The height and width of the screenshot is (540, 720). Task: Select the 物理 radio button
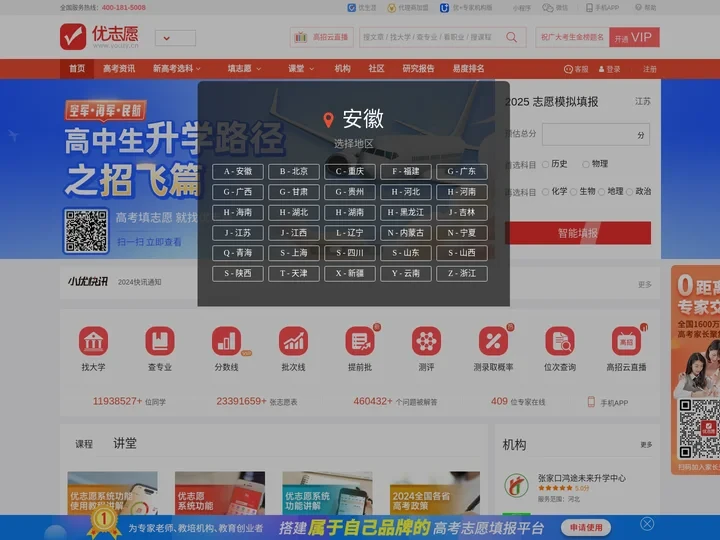click(586, 164)
